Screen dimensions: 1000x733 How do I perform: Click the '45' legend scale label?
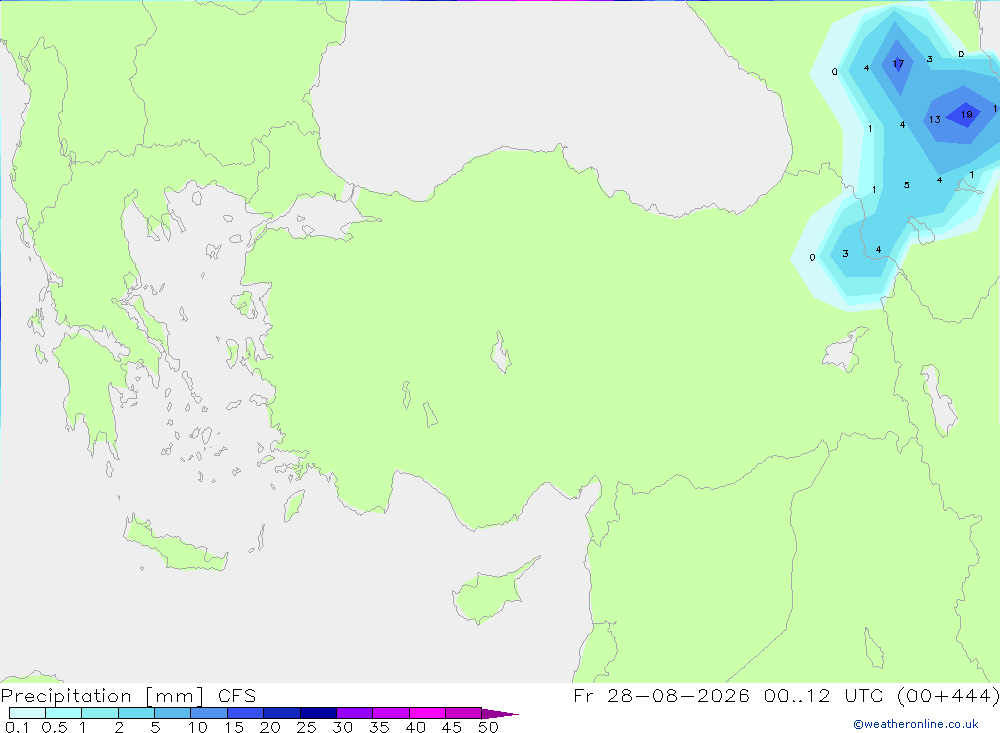pyautogui.click(x=452, y=727)
